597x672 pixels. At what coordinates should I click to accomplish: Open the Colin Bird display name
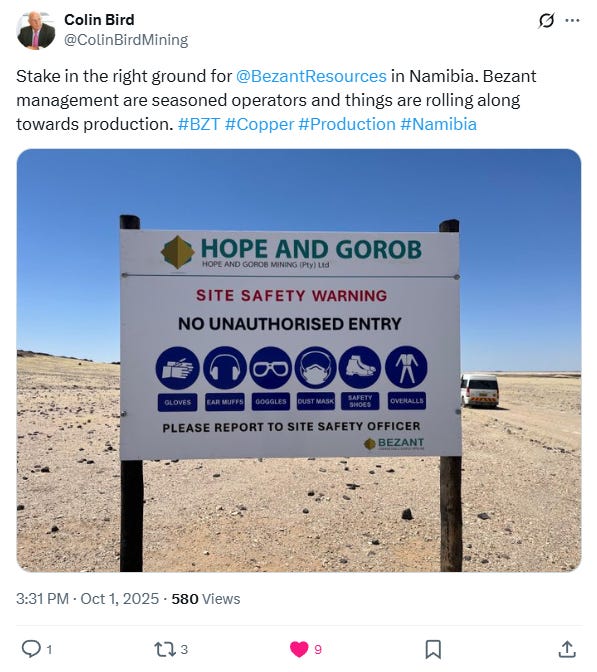point(99,20)
